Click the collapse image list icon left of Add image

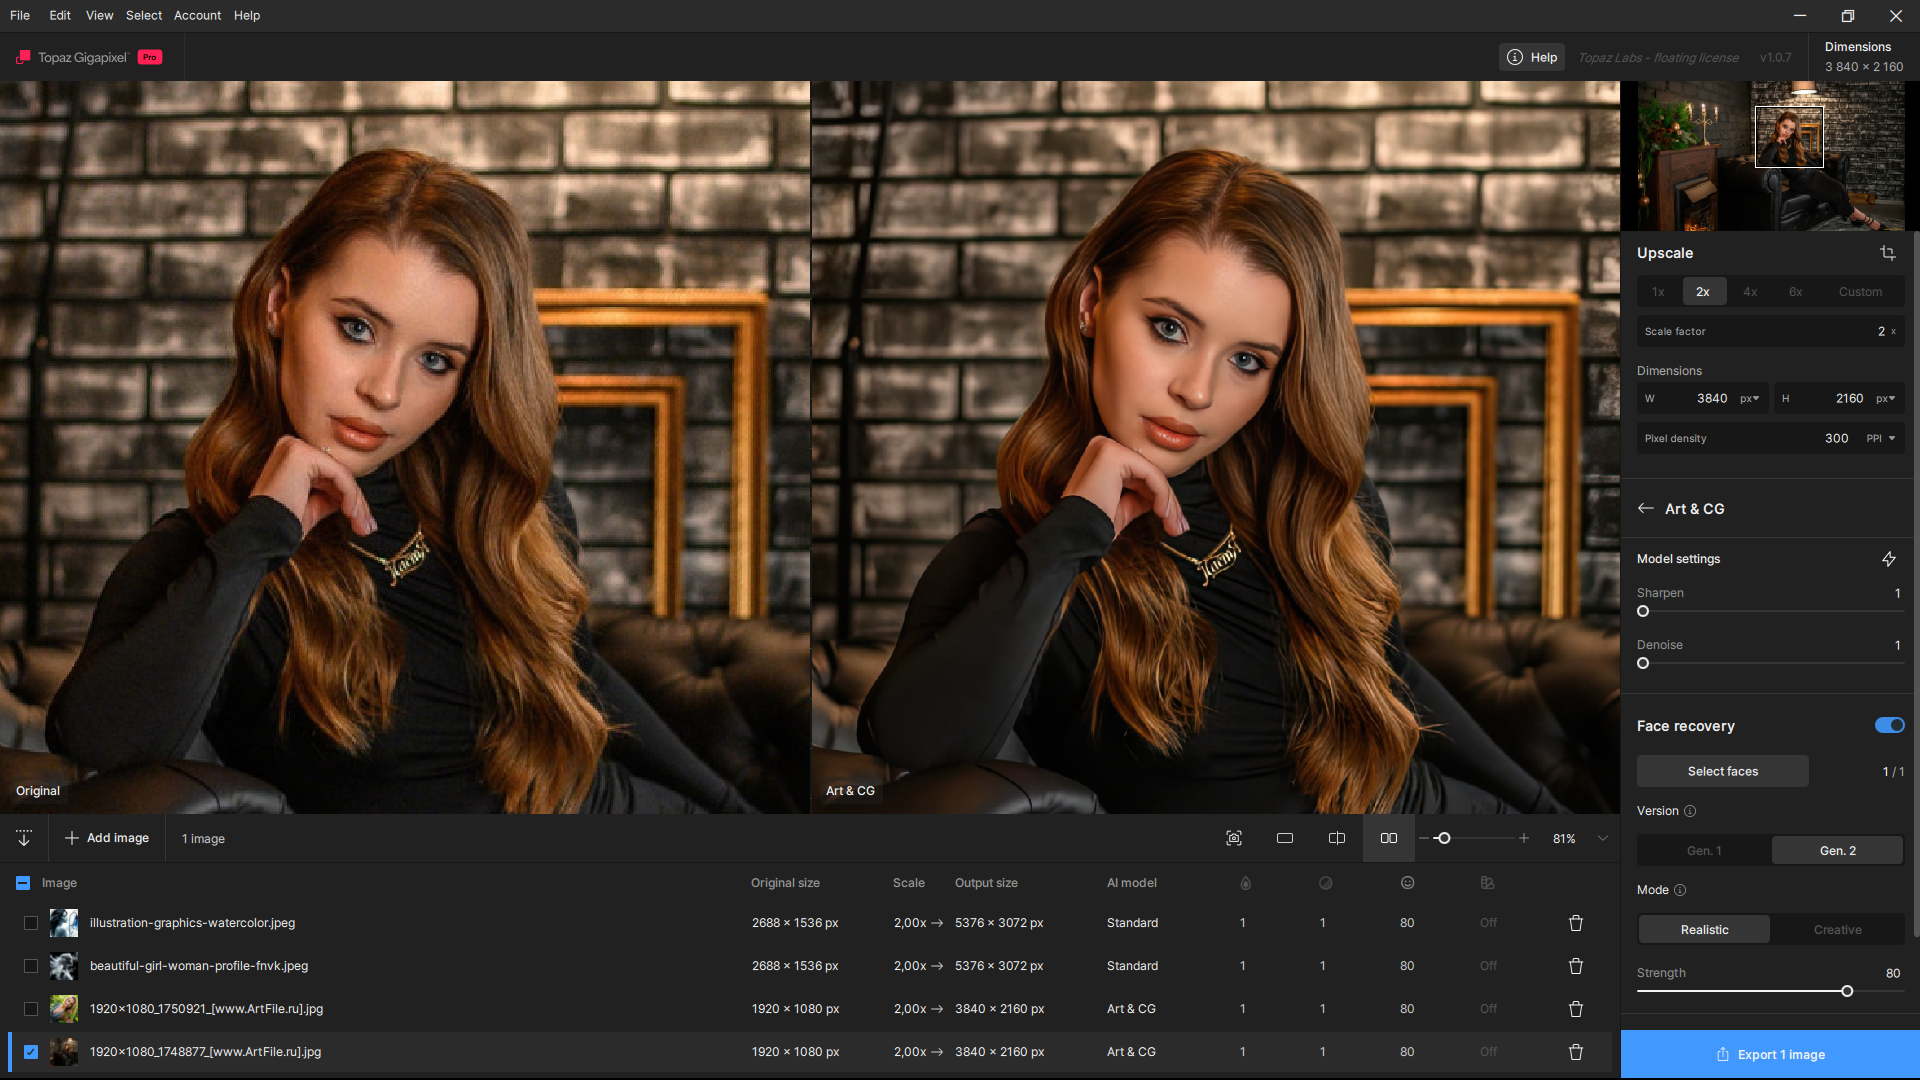pyautogui.click(x=24, y=838)
